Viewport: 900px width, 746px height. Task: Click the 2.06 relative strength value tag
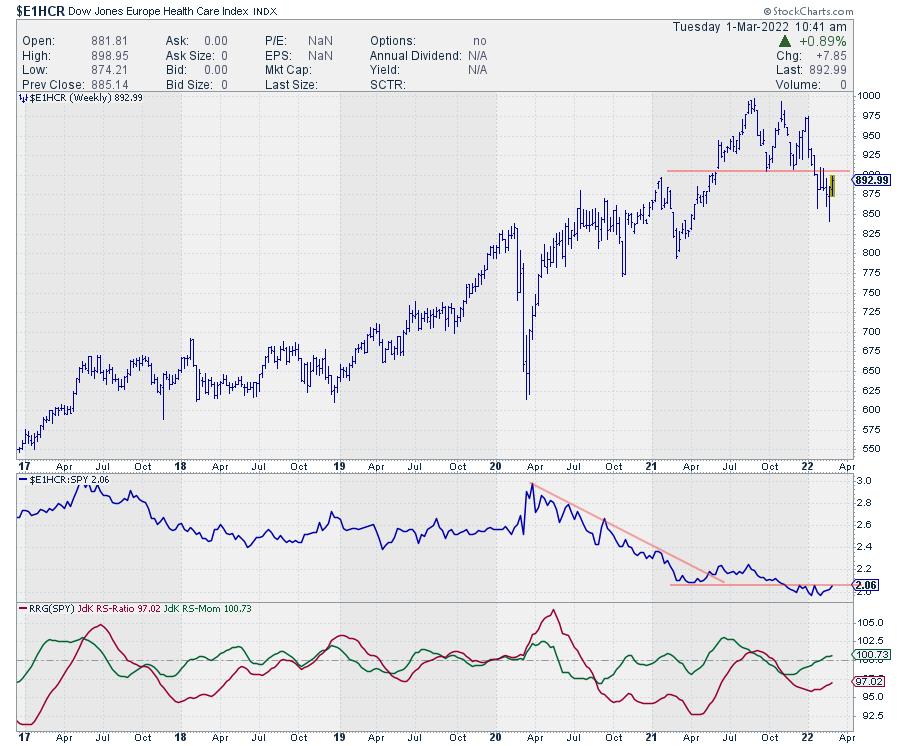pos(864,583)
